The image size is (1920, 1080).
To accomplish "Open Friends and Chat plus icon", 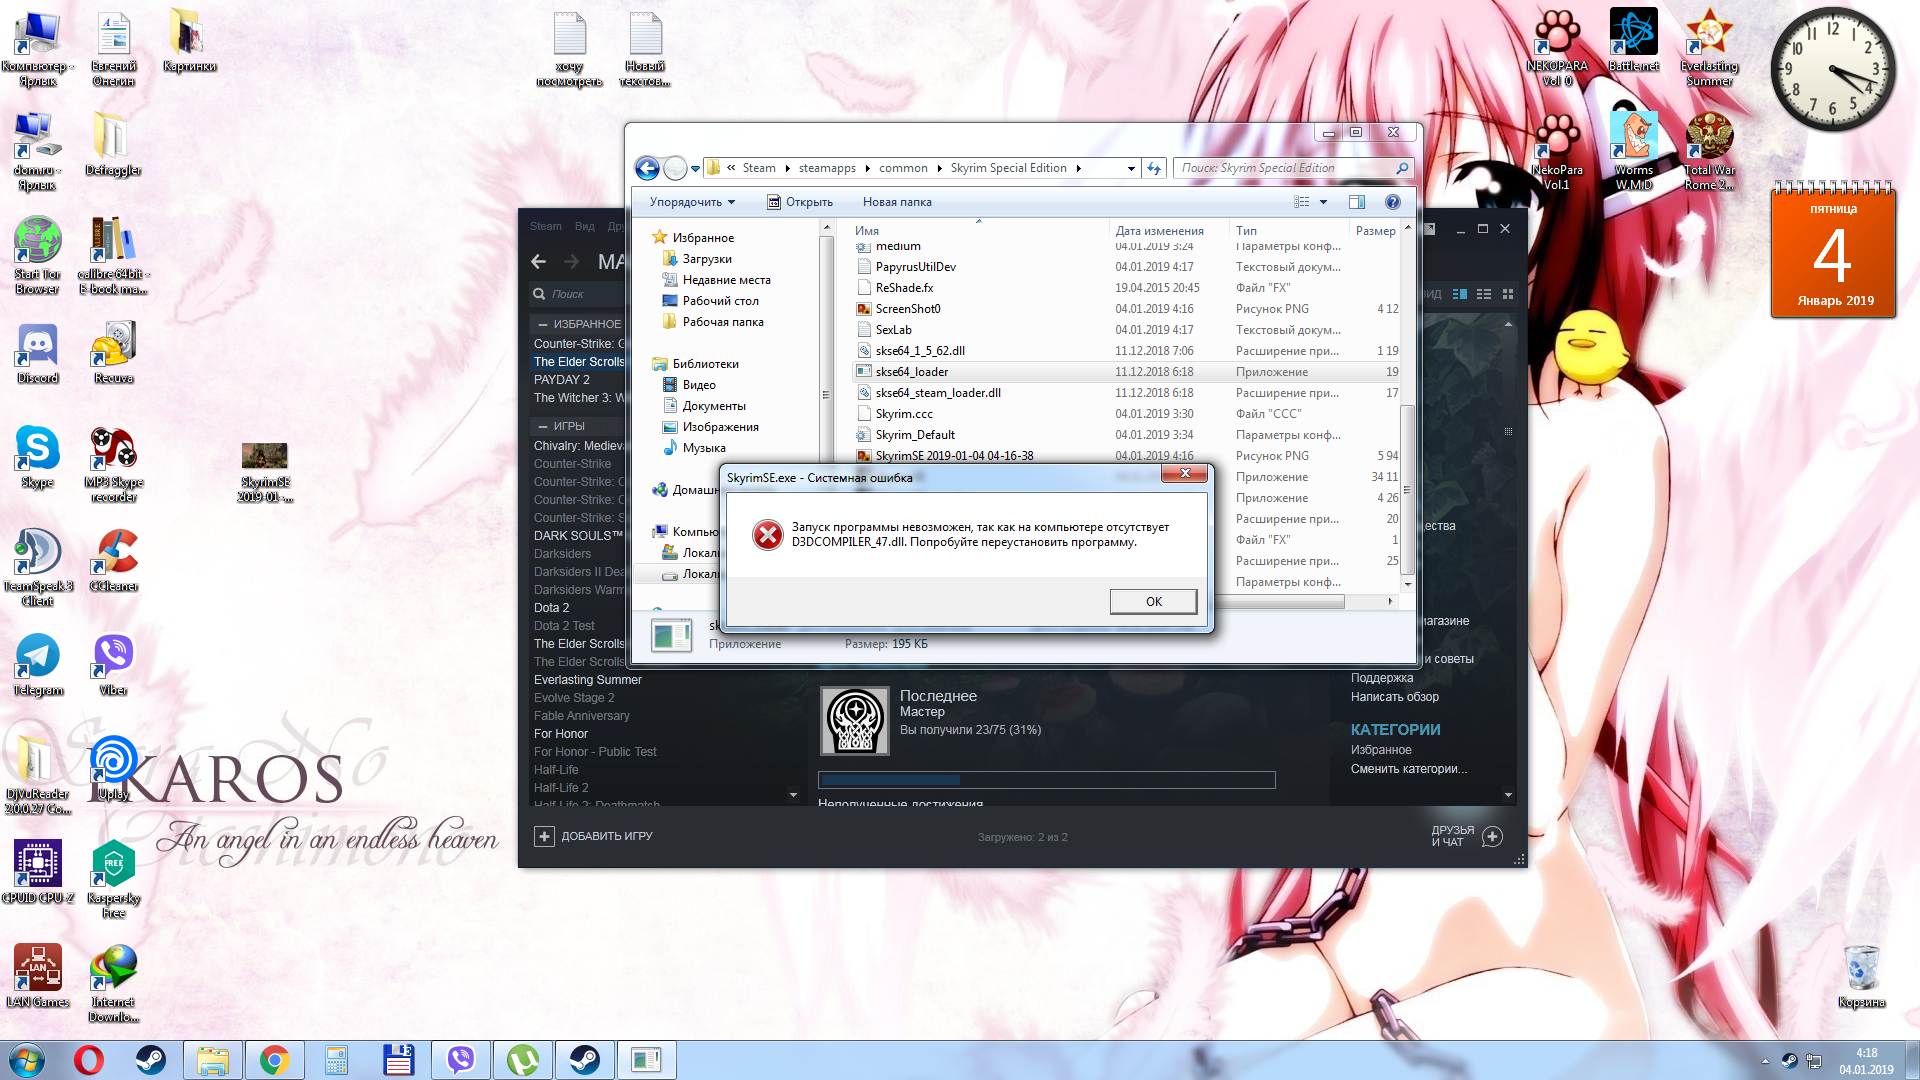I will click(1492, 836).
